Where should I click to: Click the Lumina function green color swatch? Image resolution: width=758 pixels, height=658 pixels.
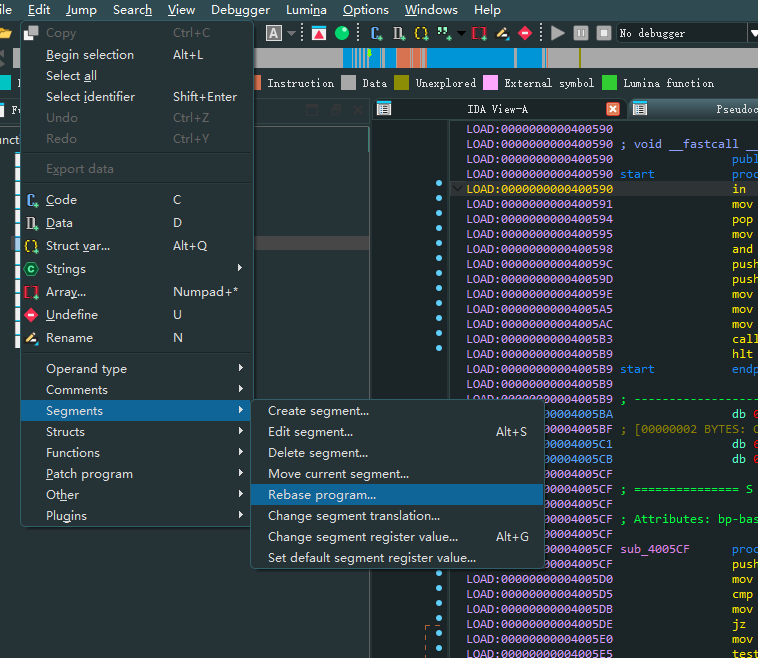609,83
